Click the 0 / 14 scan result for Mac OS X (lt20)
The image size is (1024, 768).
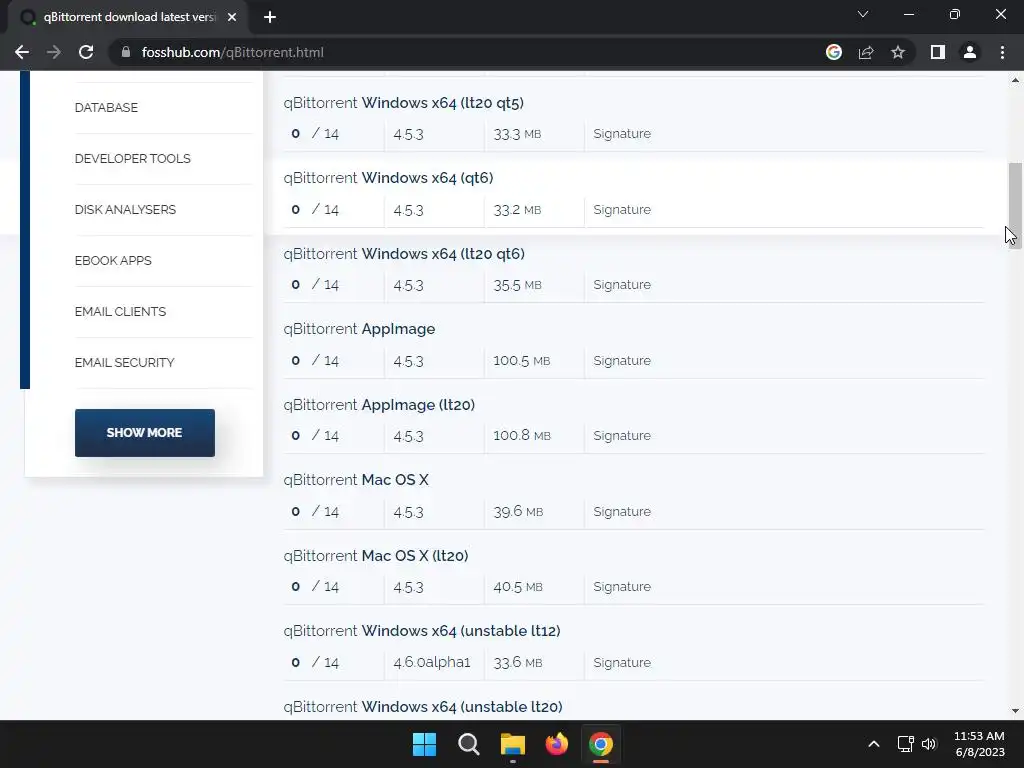point(315,586)
